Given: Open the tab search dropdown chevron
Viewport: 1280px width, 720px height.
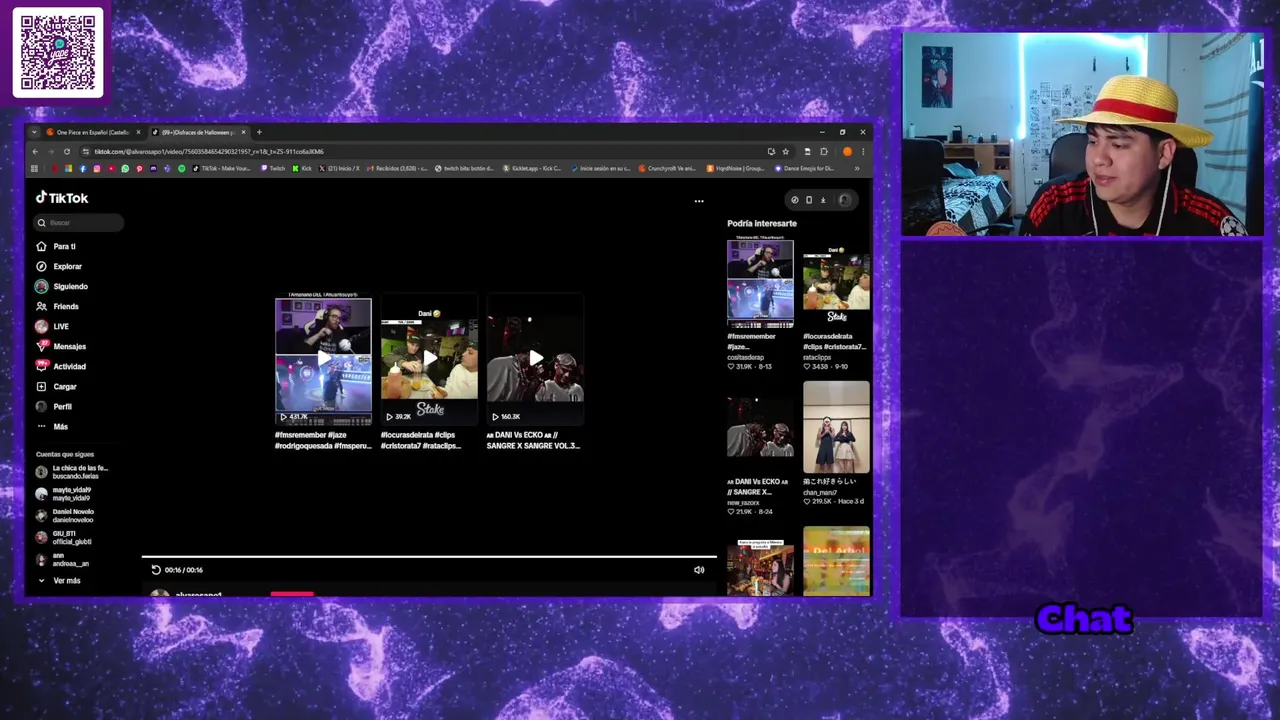Looking at the screenshot, I should tap(34, 132).
